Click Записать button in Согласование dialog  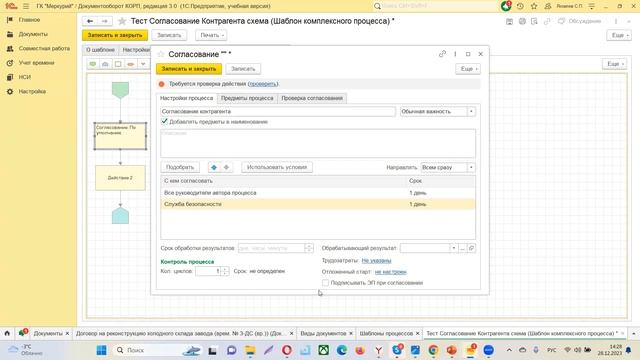click(243, 69)
